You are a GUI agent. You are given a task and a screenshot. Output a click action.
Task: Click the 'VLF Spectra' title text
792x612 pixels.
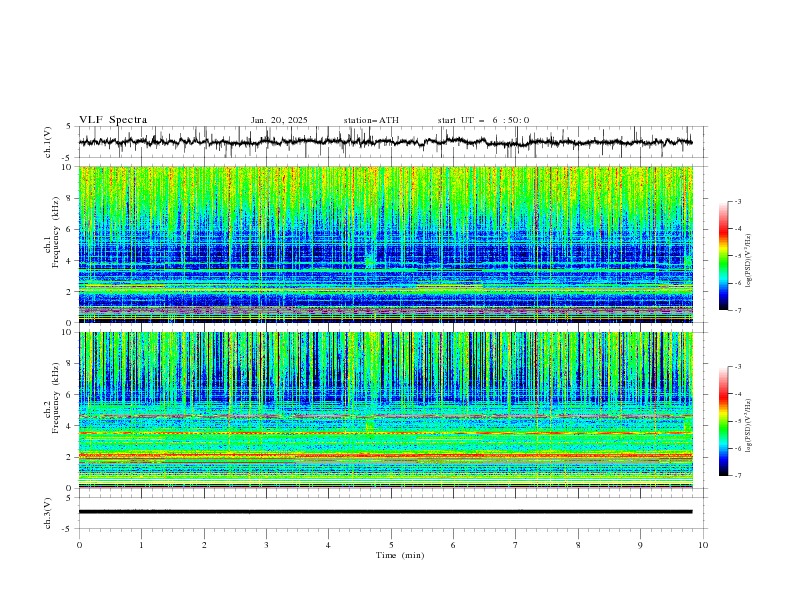[113, 120]
